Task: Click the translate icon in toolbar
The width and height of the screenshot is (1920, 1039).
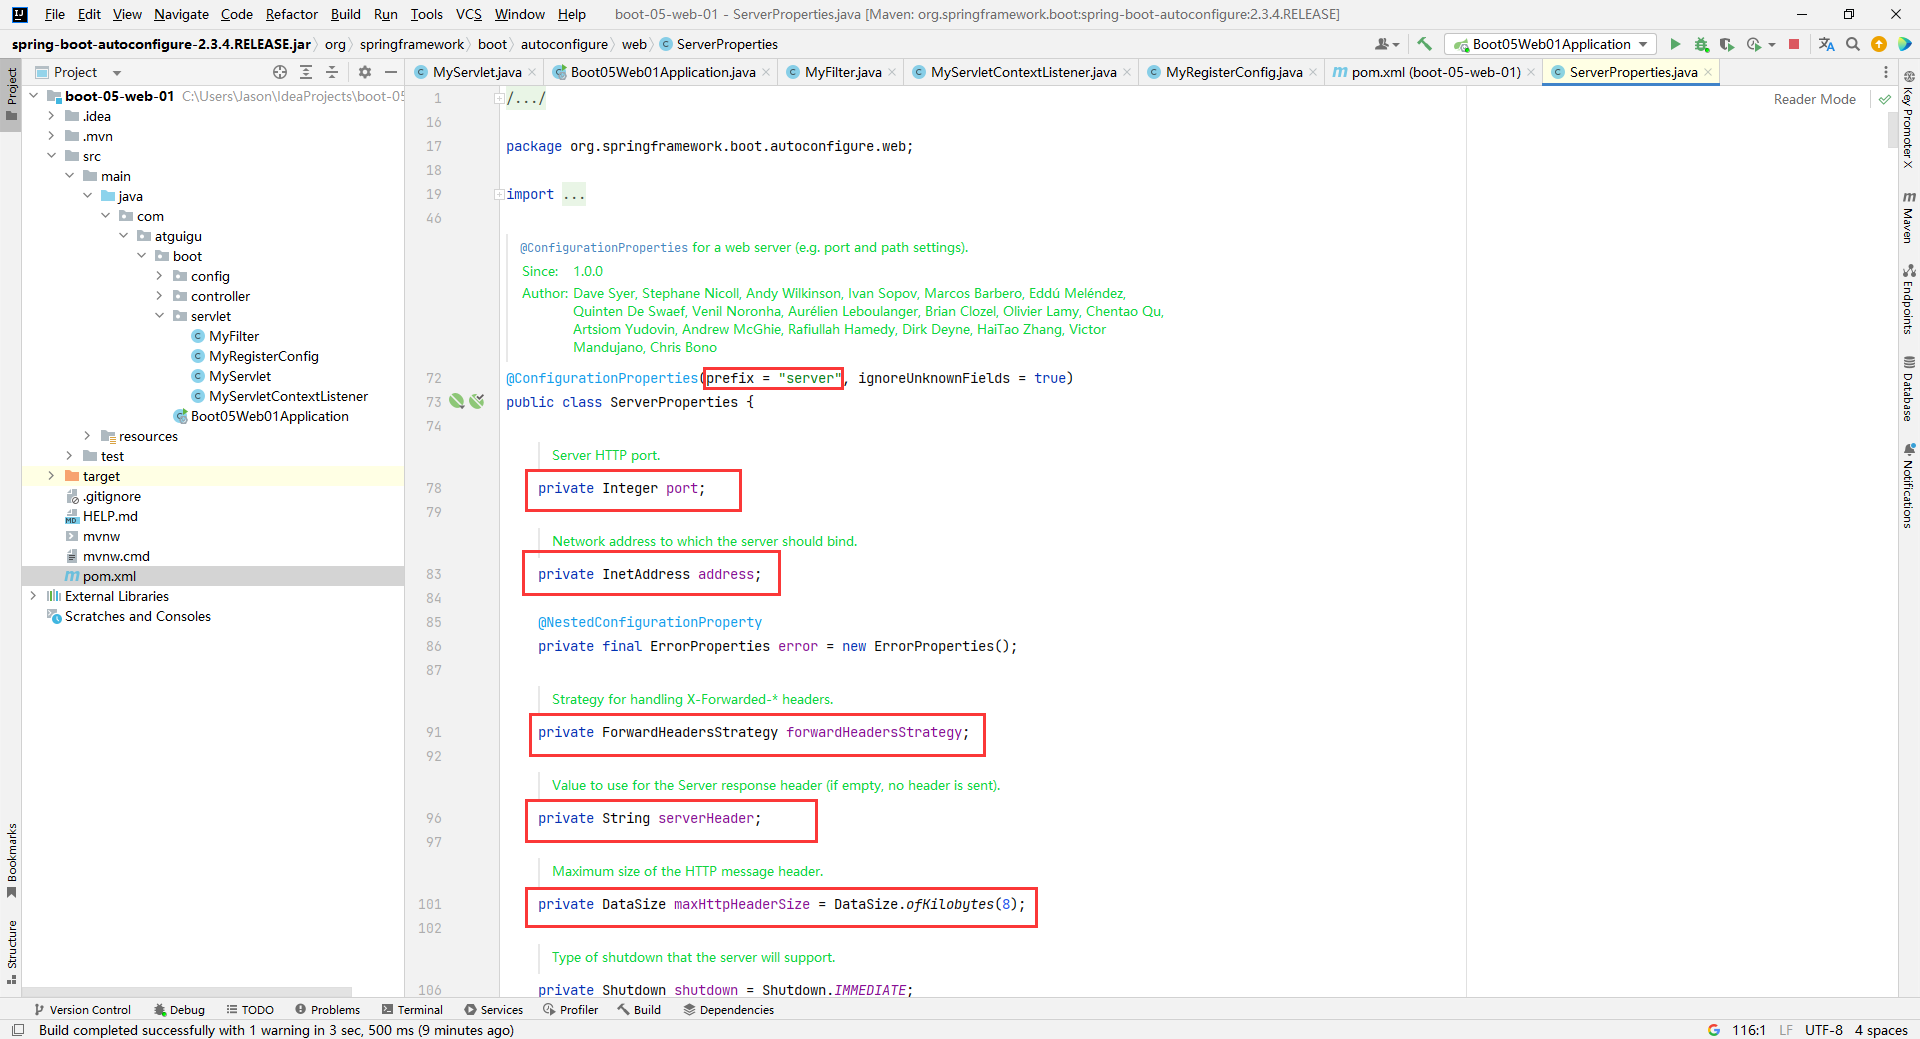Action: click(x=1826, y=44)
